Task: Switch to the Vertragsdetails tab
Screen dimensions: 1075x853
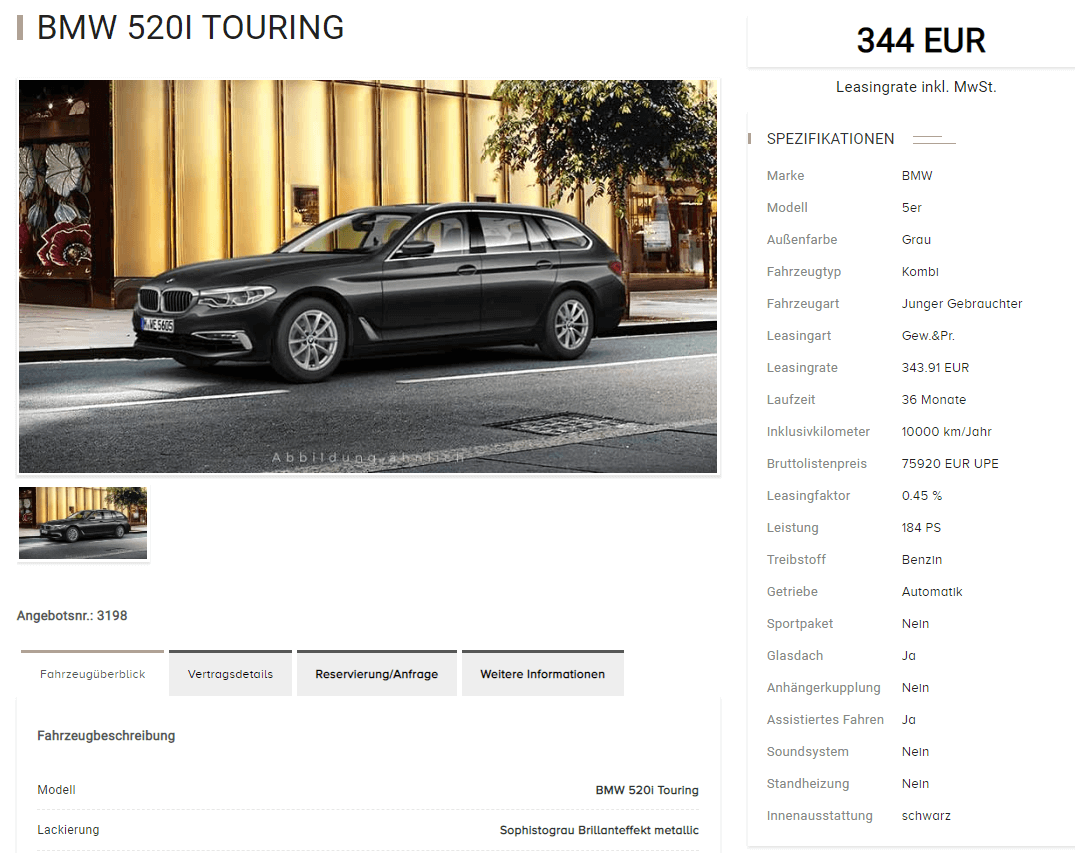Action: (x=230, y=673)
